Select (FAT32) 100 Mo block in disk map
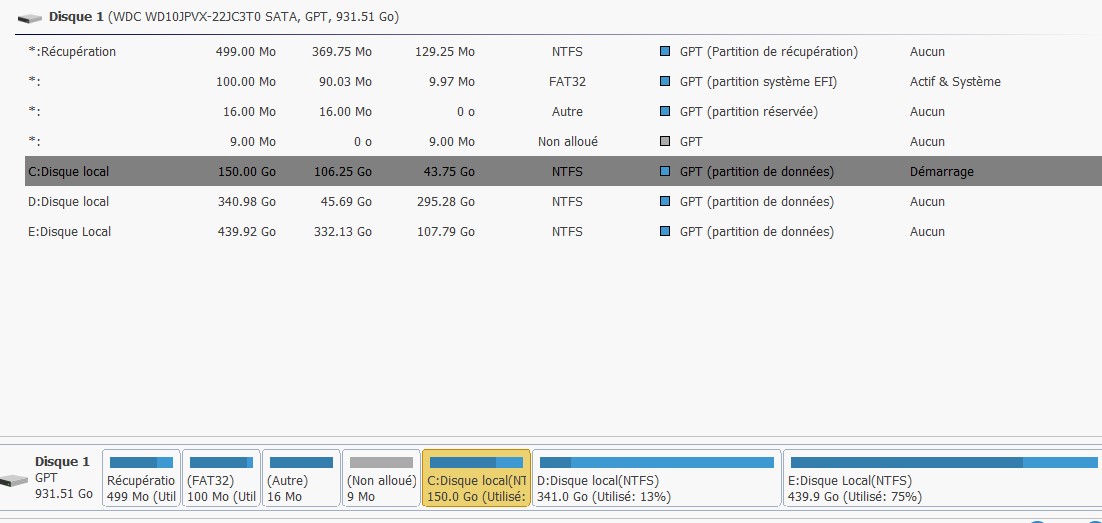 click(x=221, y=478)
